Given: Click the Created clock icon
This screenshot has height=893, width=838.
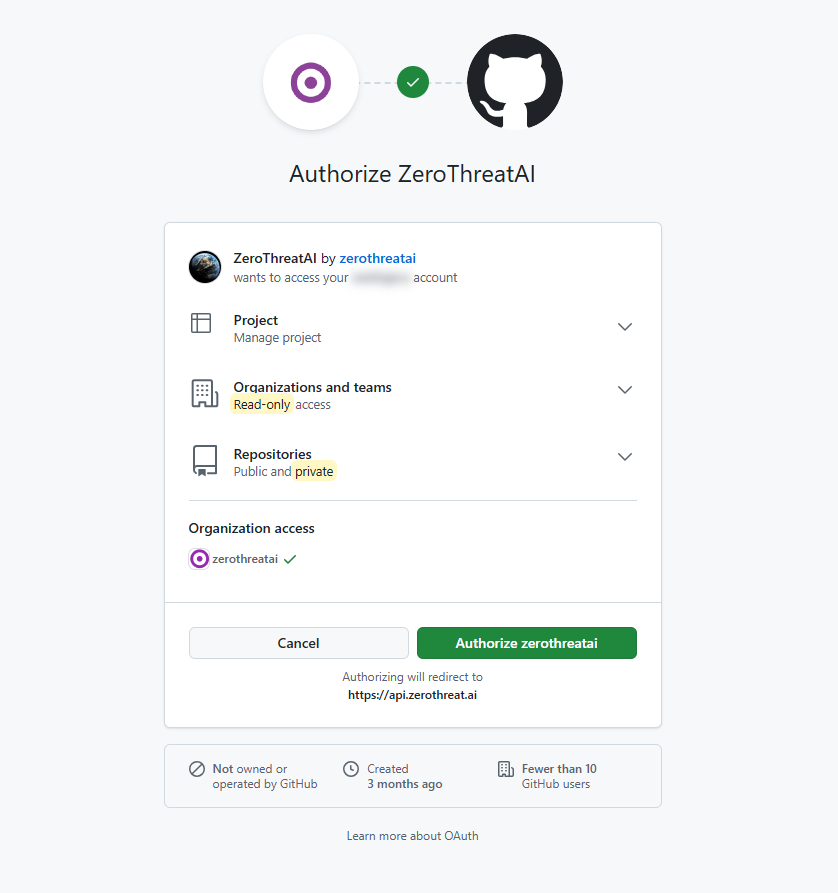Looking at the screenshot, I should 351,769.
